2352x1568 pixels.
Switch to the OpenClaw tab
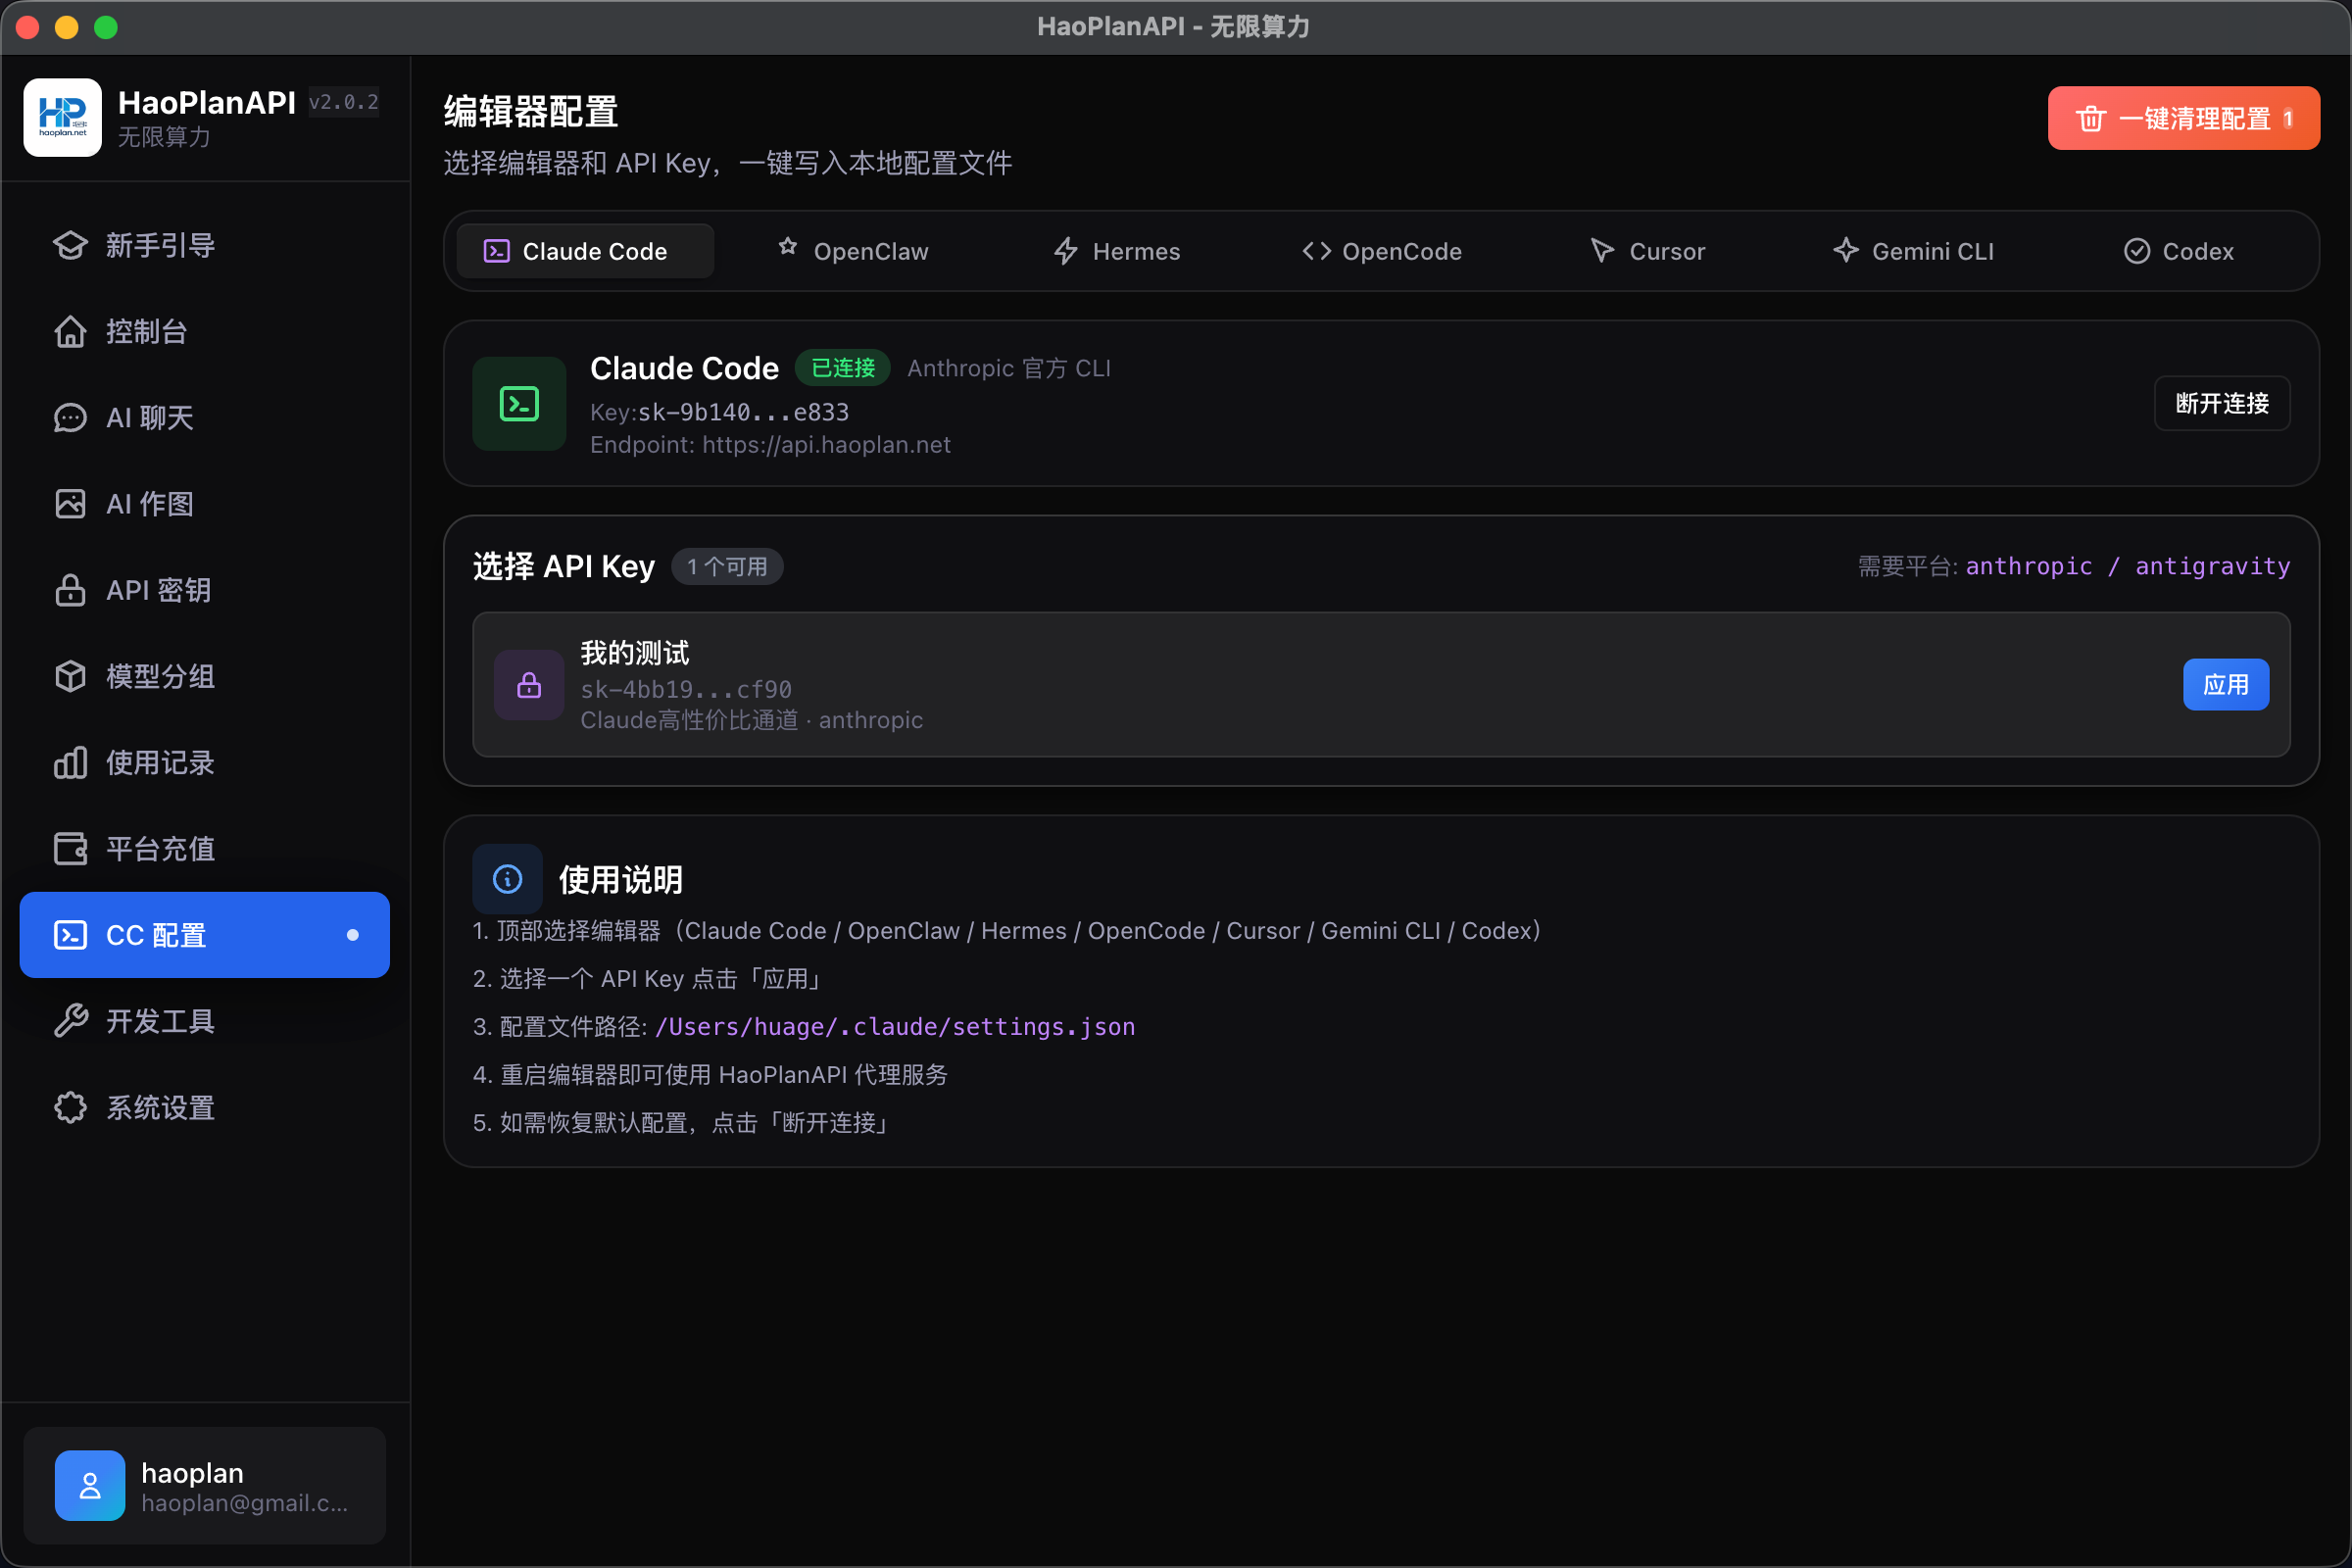[x=852, y=251]
